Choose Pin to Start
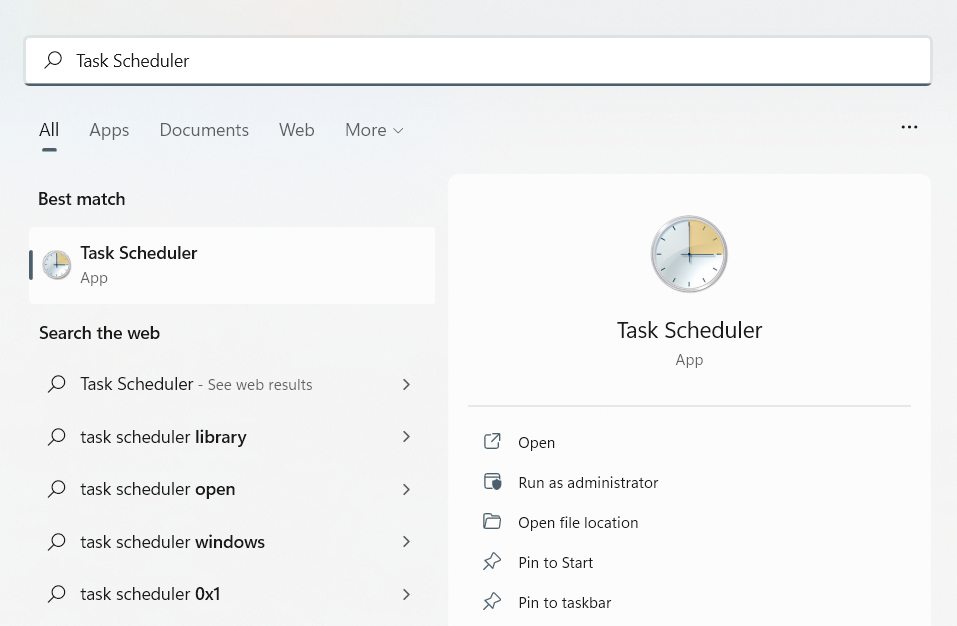Viewport: 957px width, 626px height. coord(555,563)
